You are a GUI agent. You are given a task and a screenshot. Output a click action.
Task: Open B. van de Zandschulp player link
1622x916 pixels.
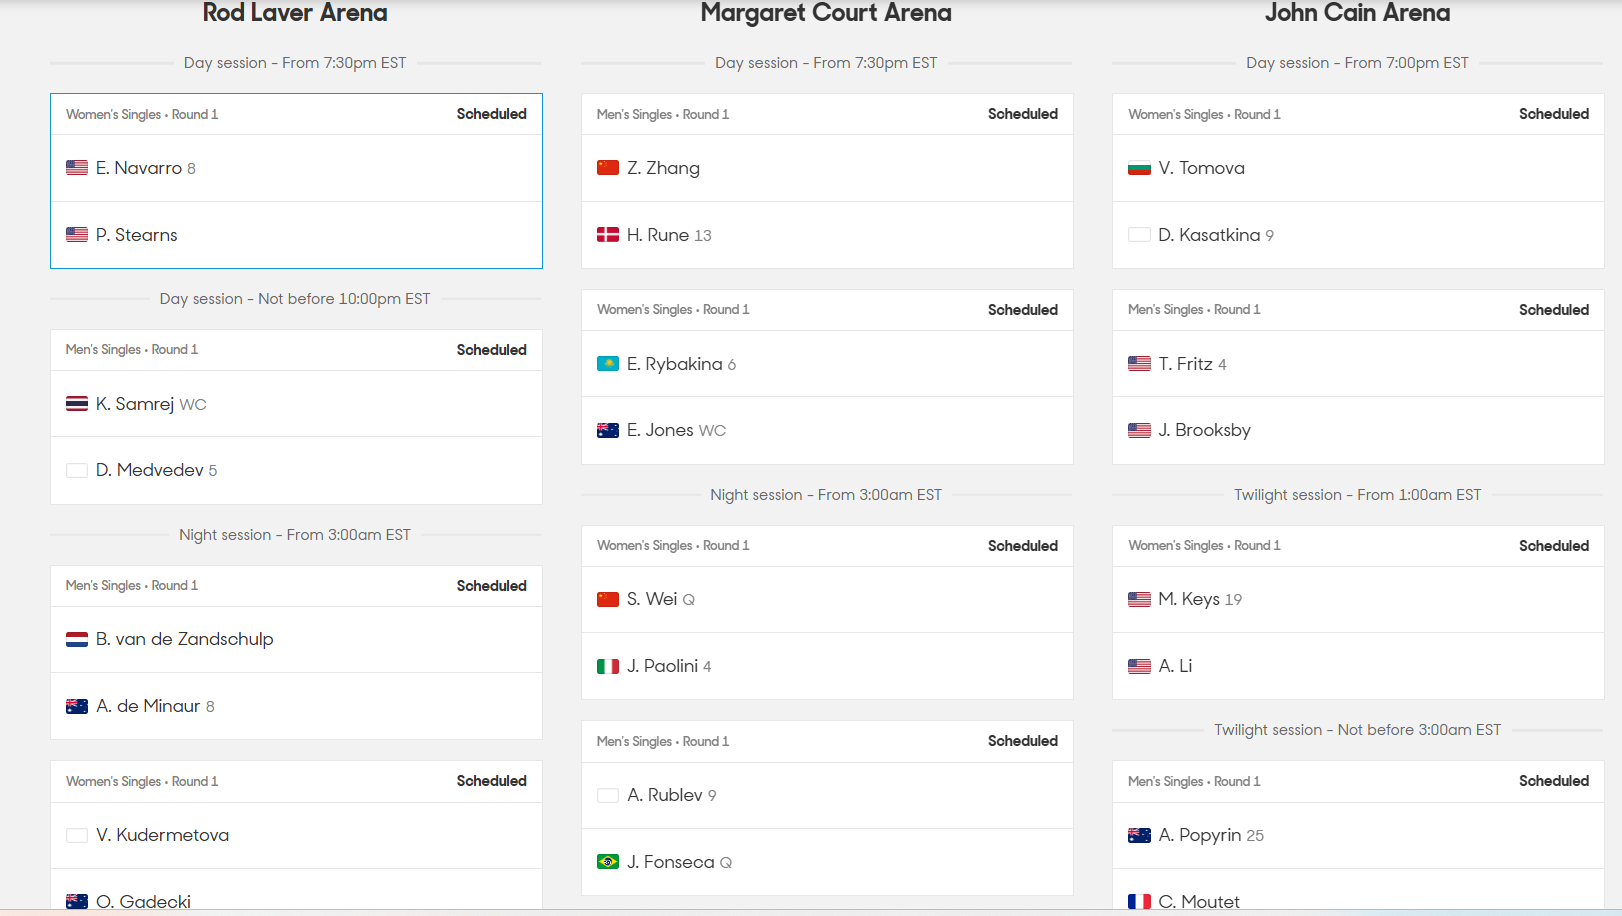pos(185,639)
